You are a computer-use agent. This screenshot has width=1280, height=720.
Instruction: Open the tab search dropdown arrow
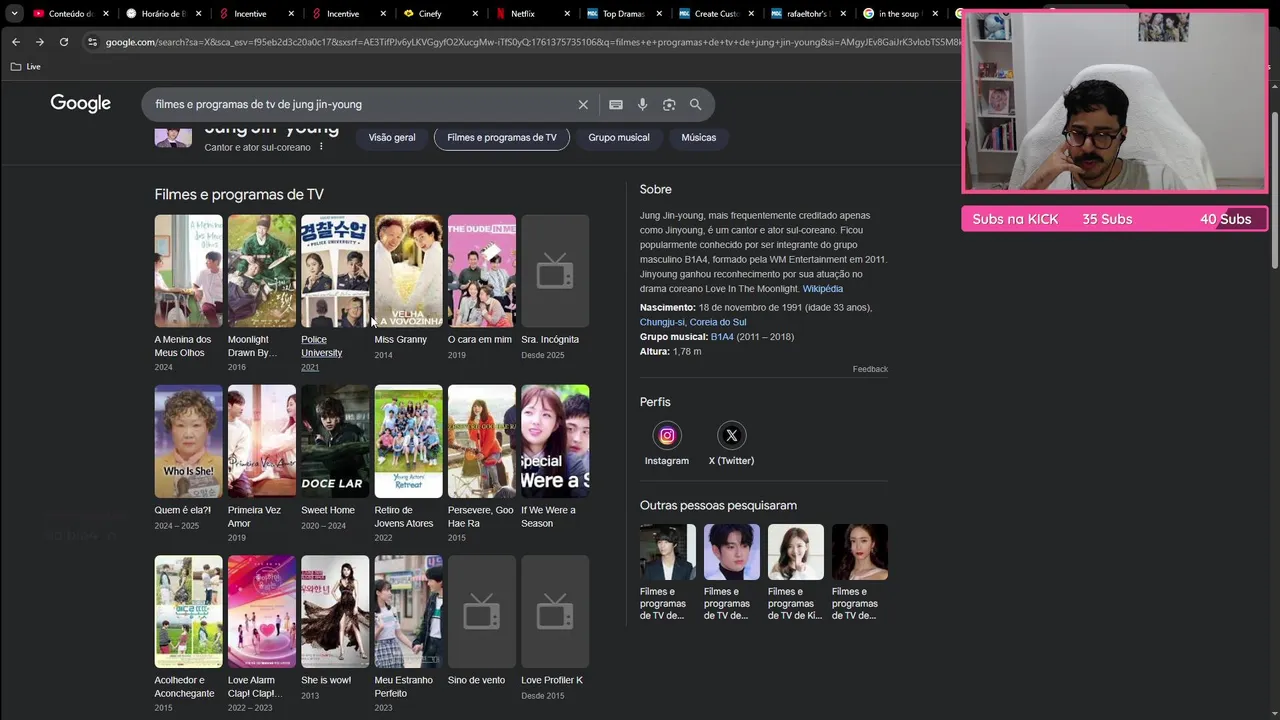[x=14, y=14]
